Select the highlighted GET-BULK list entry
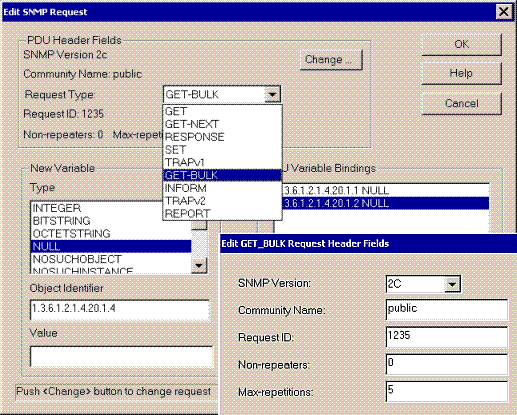This screenshot has height=415, width=517. (x=222, y=175)
